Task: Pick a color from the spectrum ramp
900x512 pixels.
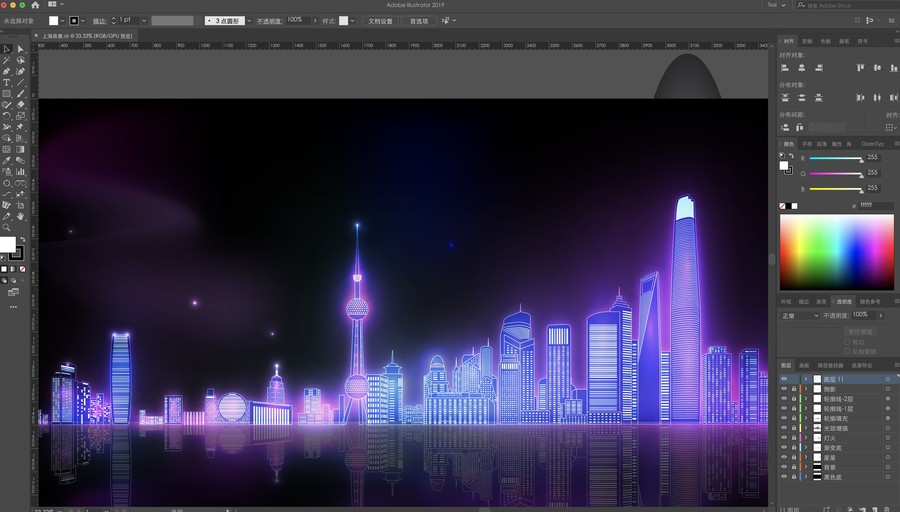Action: (836, 252)
